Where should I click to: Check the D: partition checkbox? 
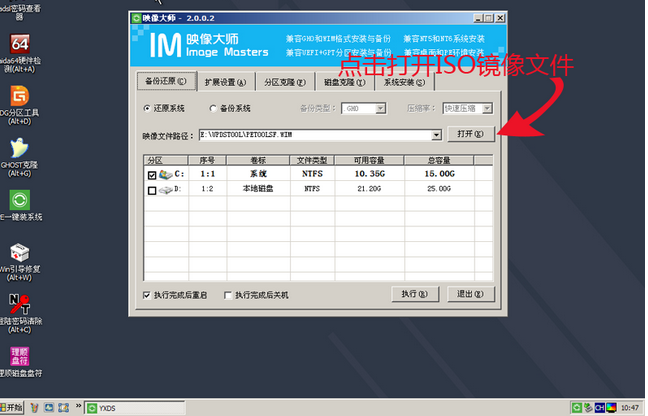tap(152, 190)
